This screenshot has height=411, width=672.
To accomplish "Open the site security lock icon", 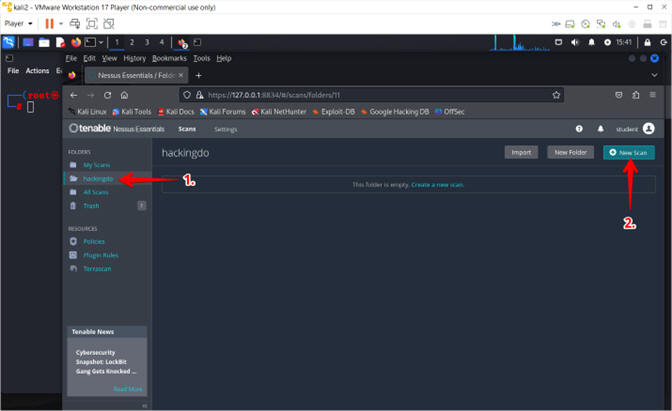I will [x=200, y=95].
